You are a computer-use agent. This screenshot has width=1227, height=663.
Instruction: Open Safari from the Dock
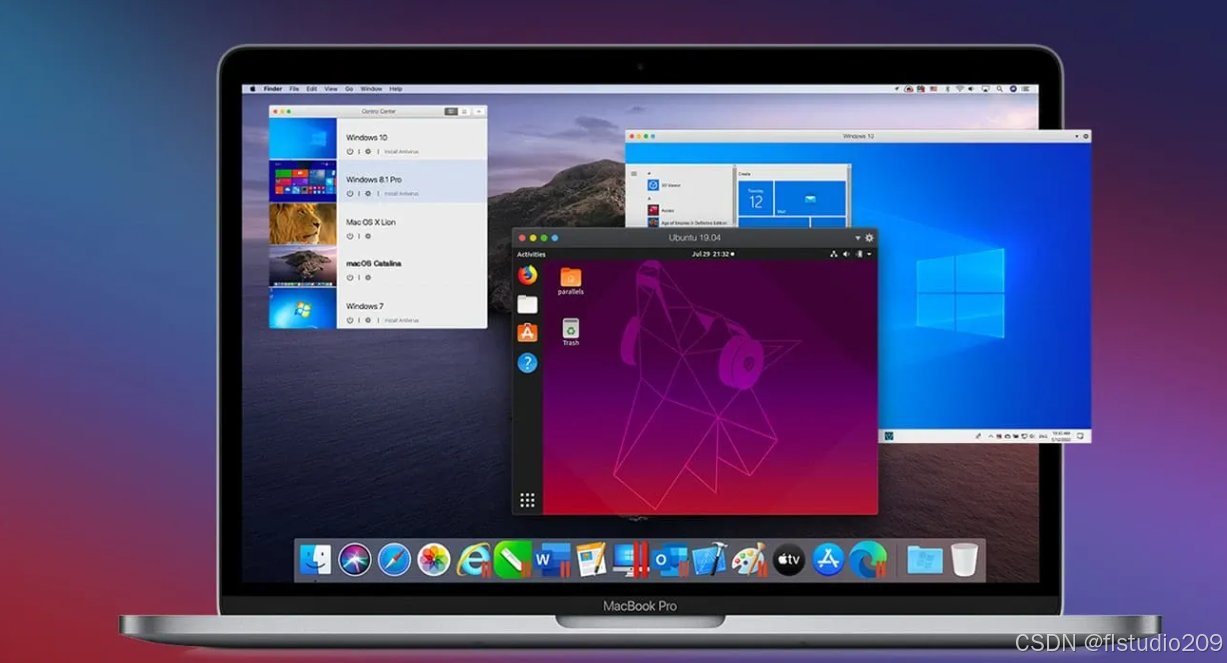[394, 560]
